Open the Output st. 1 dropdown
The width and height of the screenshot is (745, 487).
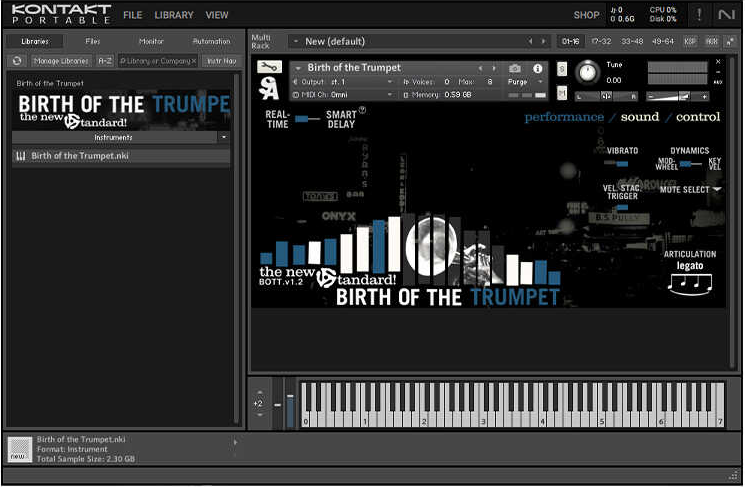(343, 82)
